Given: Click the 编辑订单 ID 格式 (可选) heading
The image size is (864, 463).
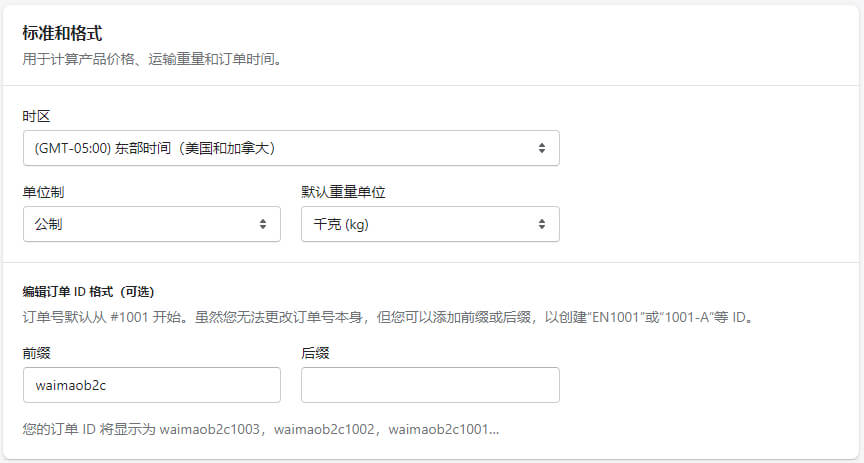Looking at the screenshot, I should coord(88,292).
